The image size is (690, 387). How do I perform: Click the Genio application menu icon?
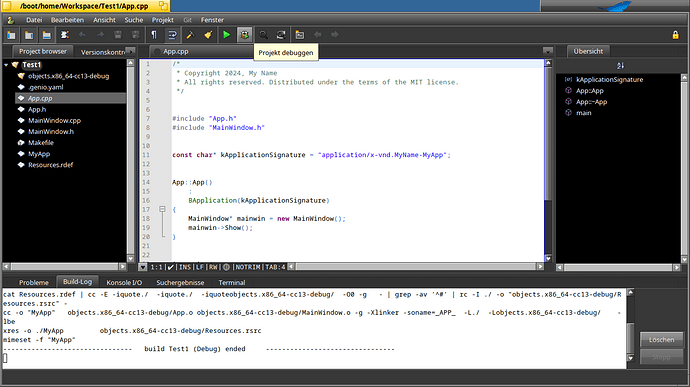(x=11, y=20)
